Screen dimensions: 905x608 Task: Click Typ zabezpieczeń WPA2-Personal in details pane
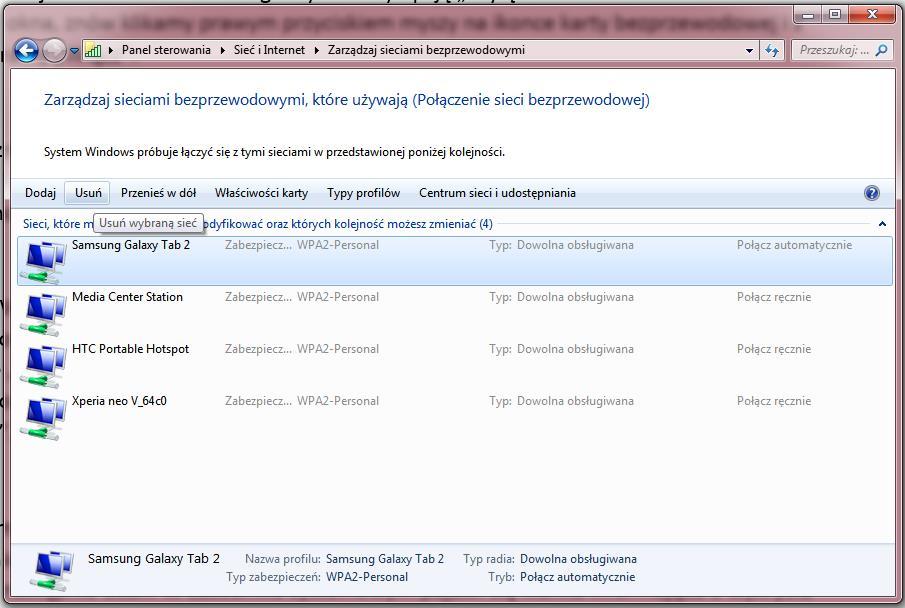[x=367, y=577]
